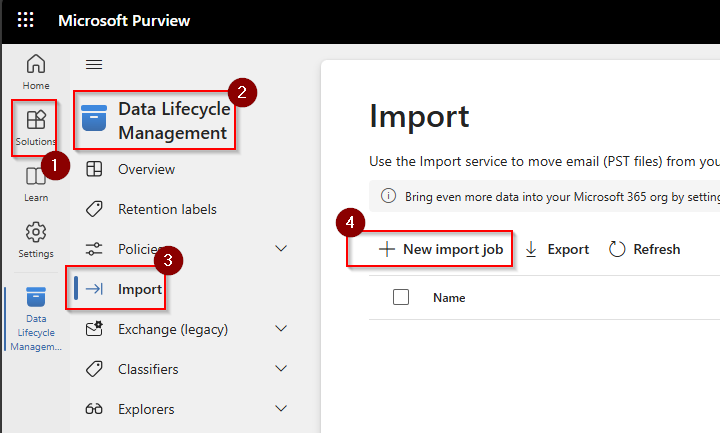
Task: Click the Refresh circular arrow icon
Action: click(x=617, y=249)
